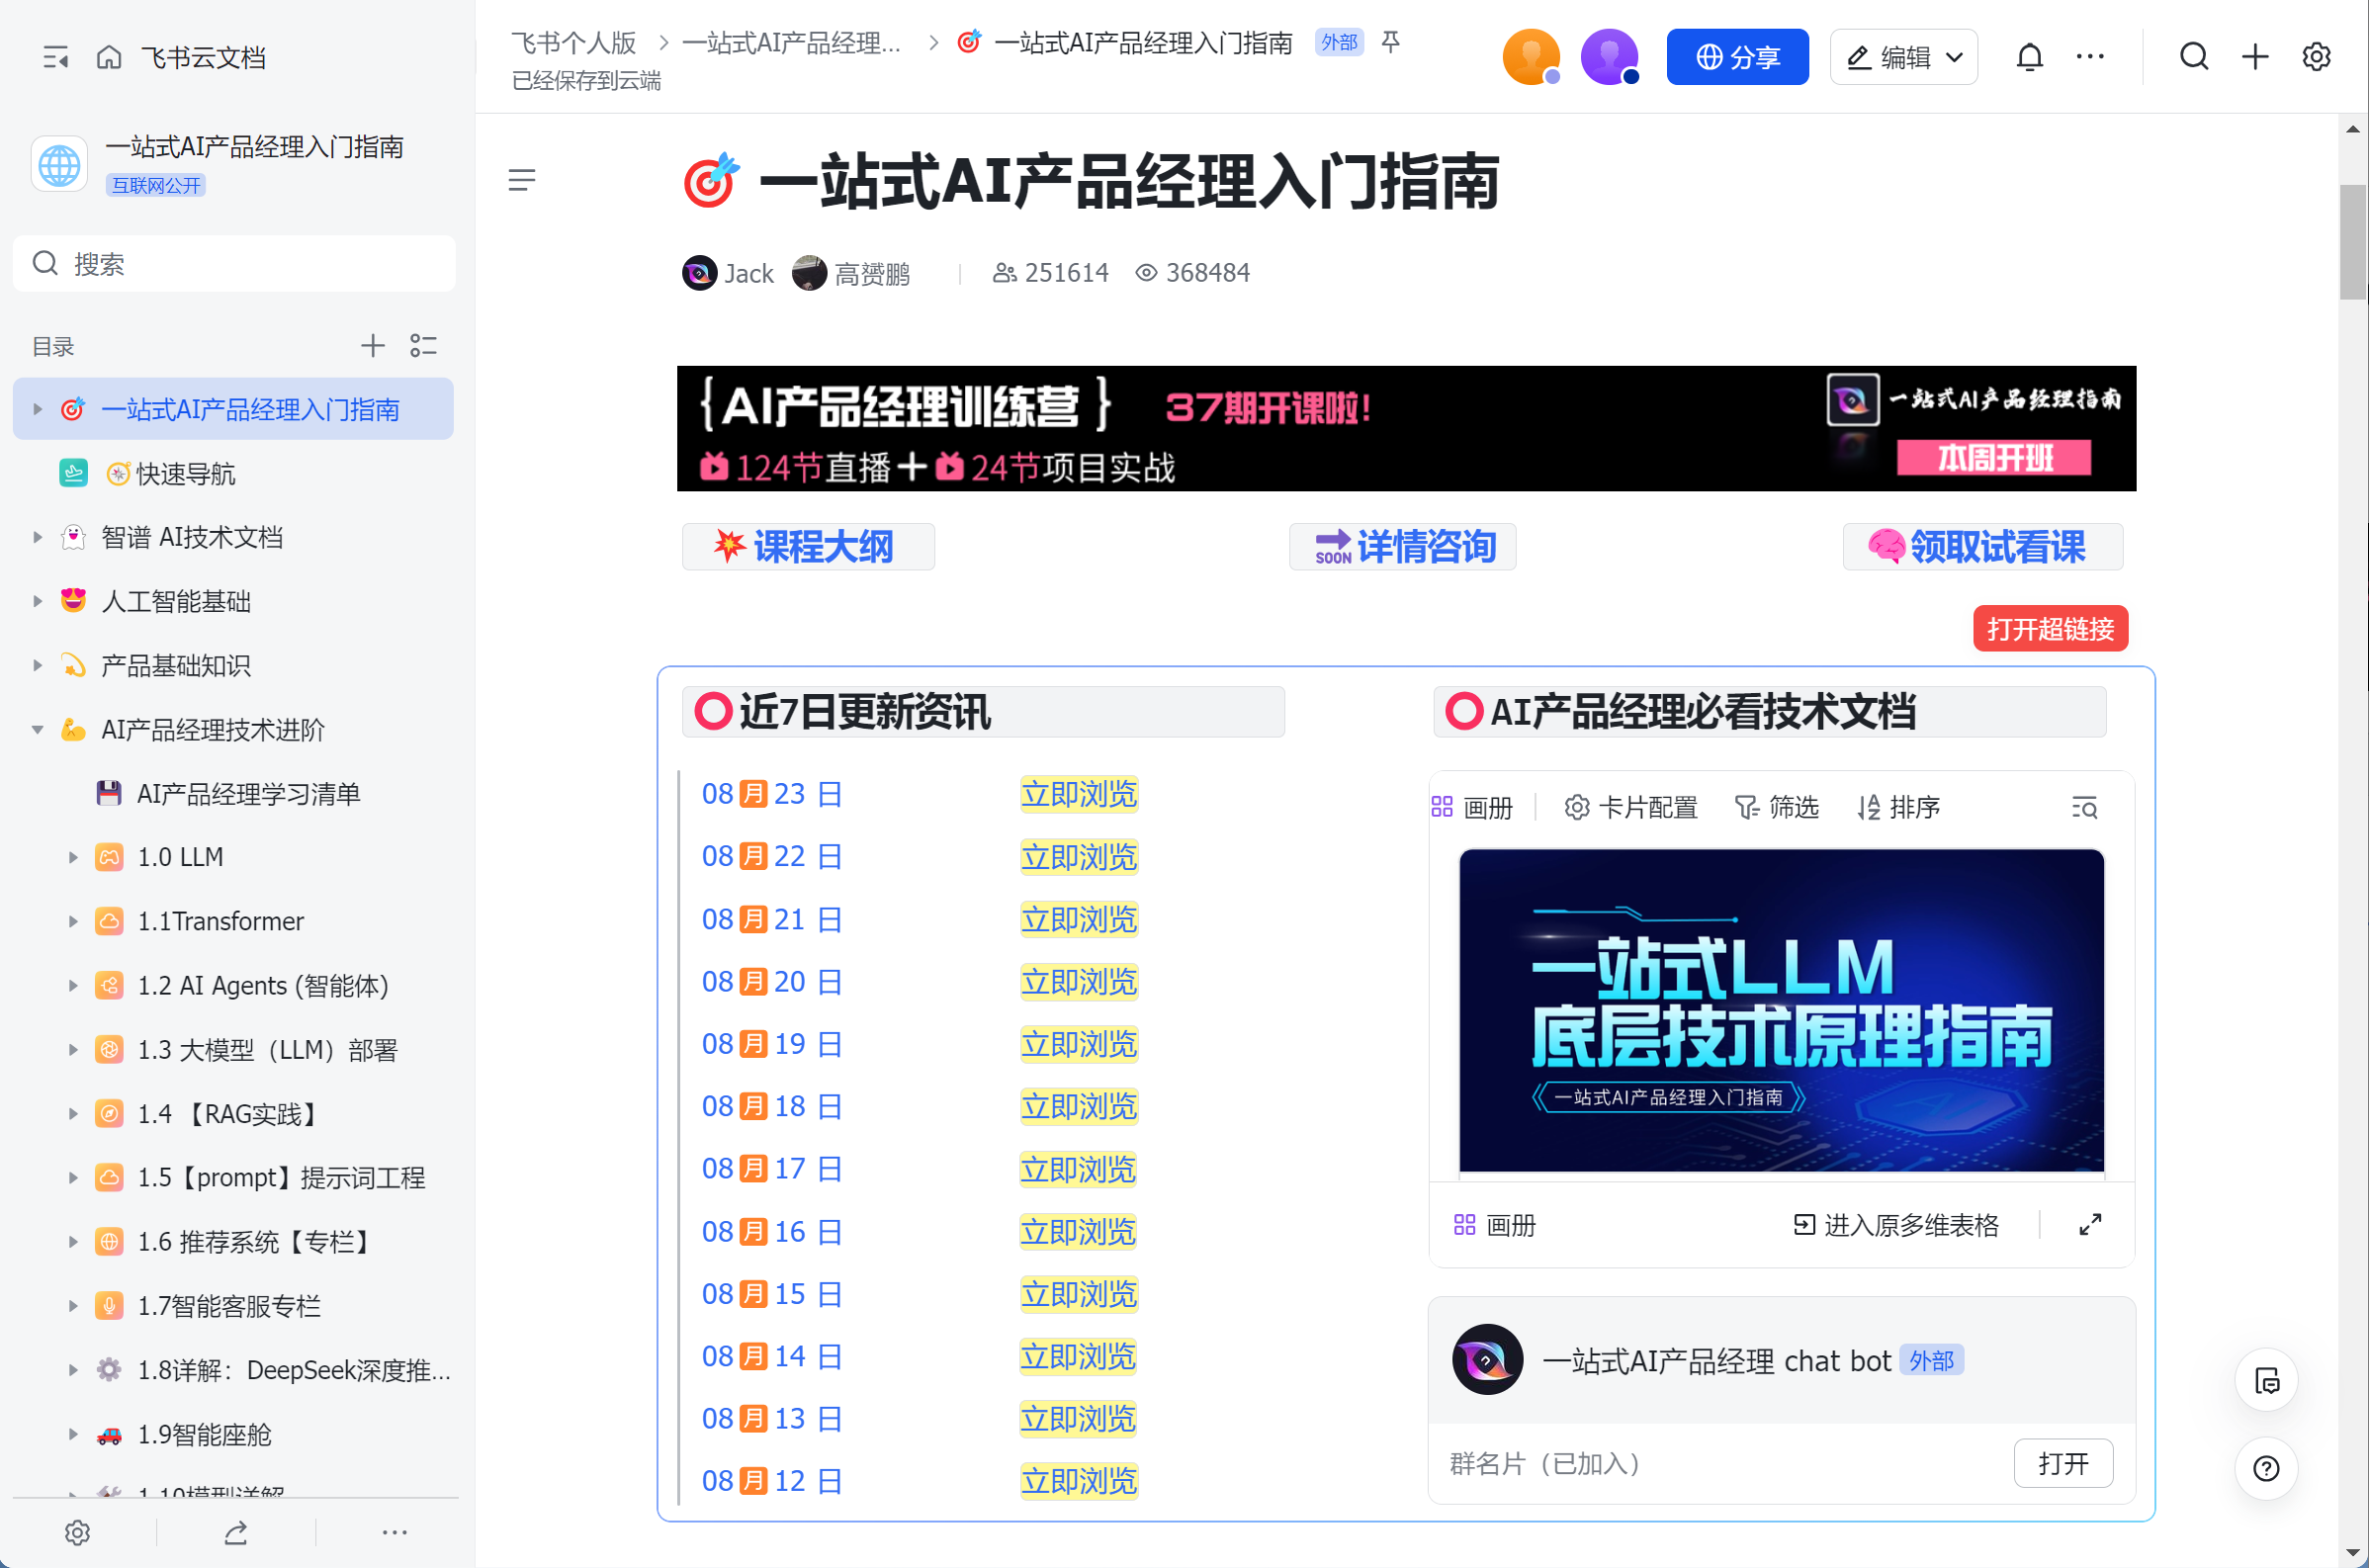Click the blue 分享 button
The width and height of the screenshot is (2369, 1568).
tap(1737, 57)
